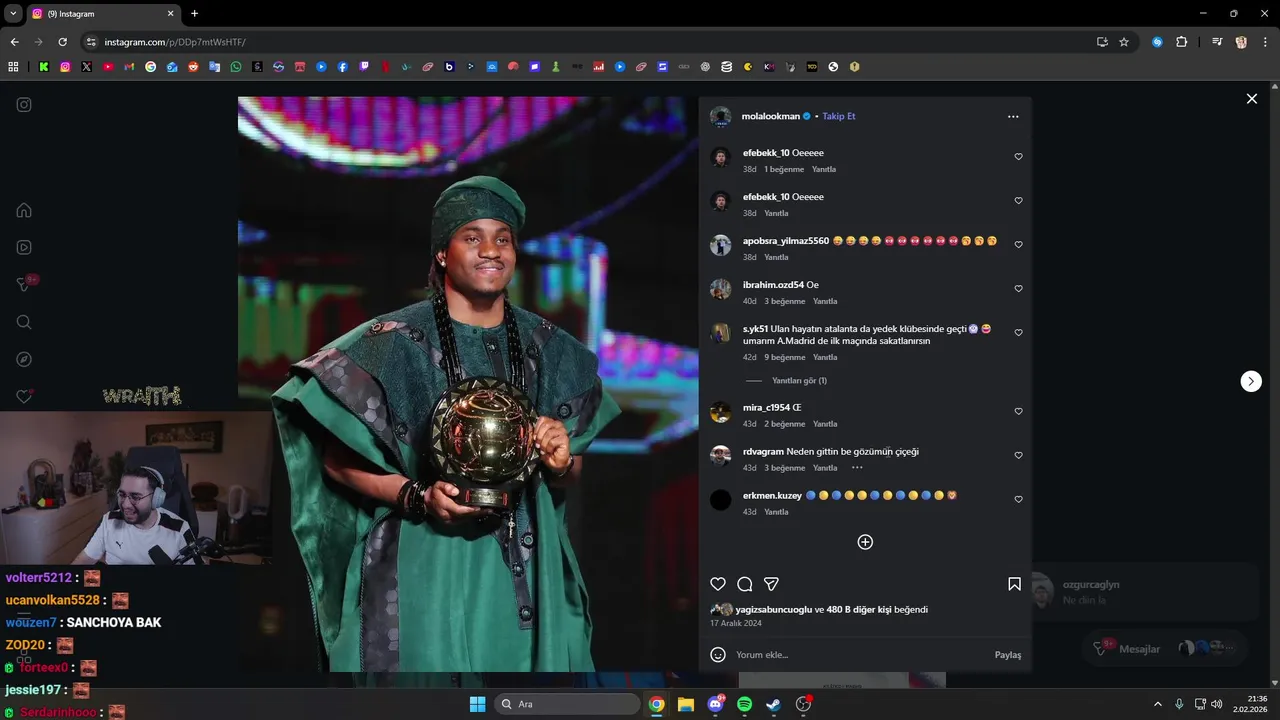Like efebekk_10's first Oeeeee comment

1019,157
